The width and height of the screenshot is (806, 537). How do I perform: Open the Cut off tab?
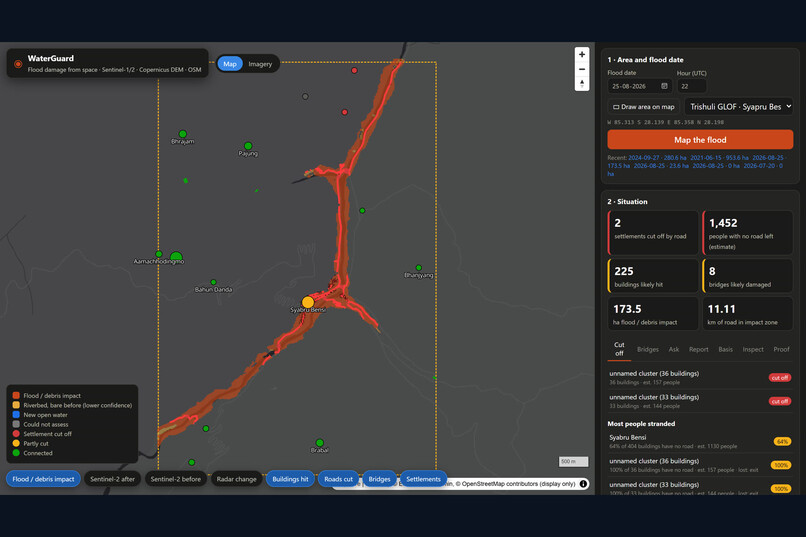point(619,349)
